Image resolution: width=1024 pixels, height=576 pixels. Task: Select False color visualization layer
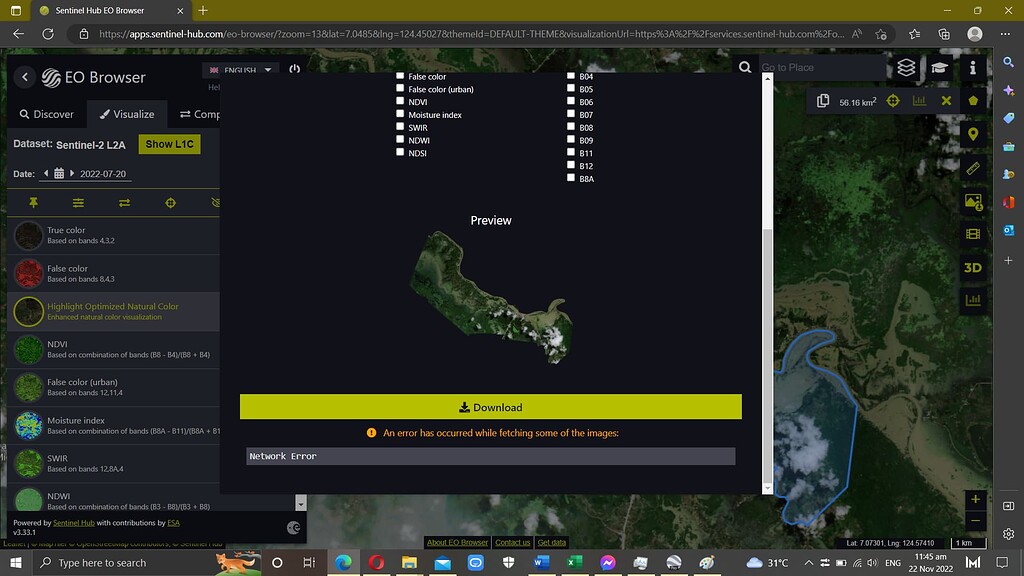67,273
